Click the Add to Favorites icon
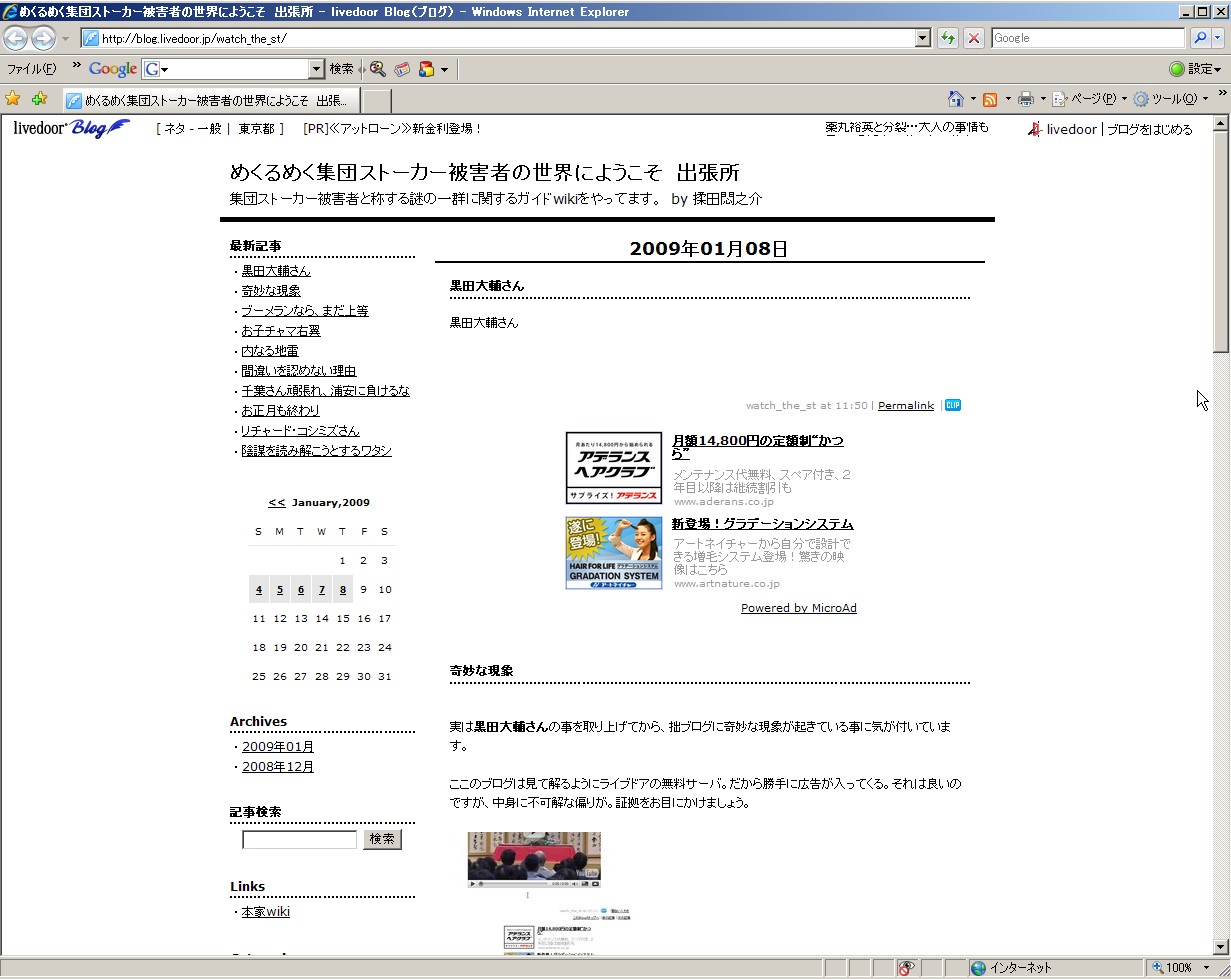This screenshot has width=1231, height=979. pyautogui.click(x=39, y=98)
